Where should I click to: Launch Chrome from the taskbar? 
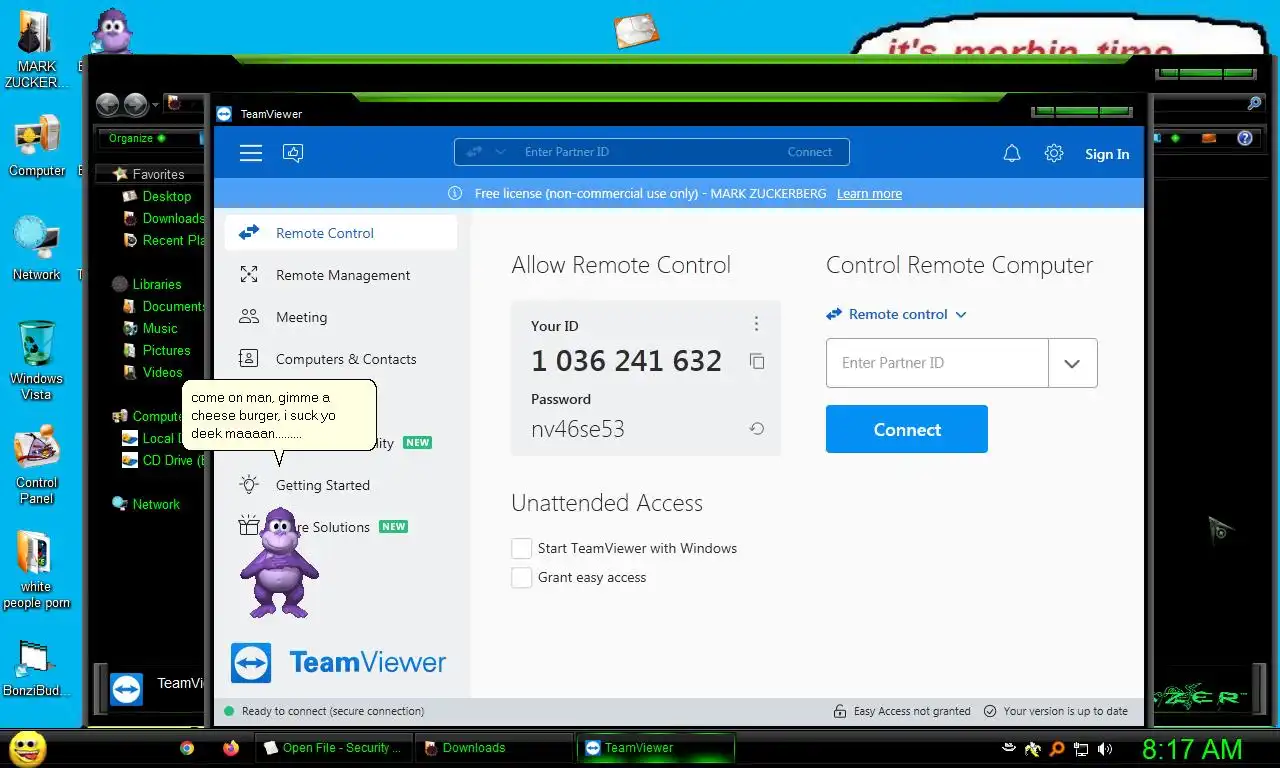(x=187, y=747)
